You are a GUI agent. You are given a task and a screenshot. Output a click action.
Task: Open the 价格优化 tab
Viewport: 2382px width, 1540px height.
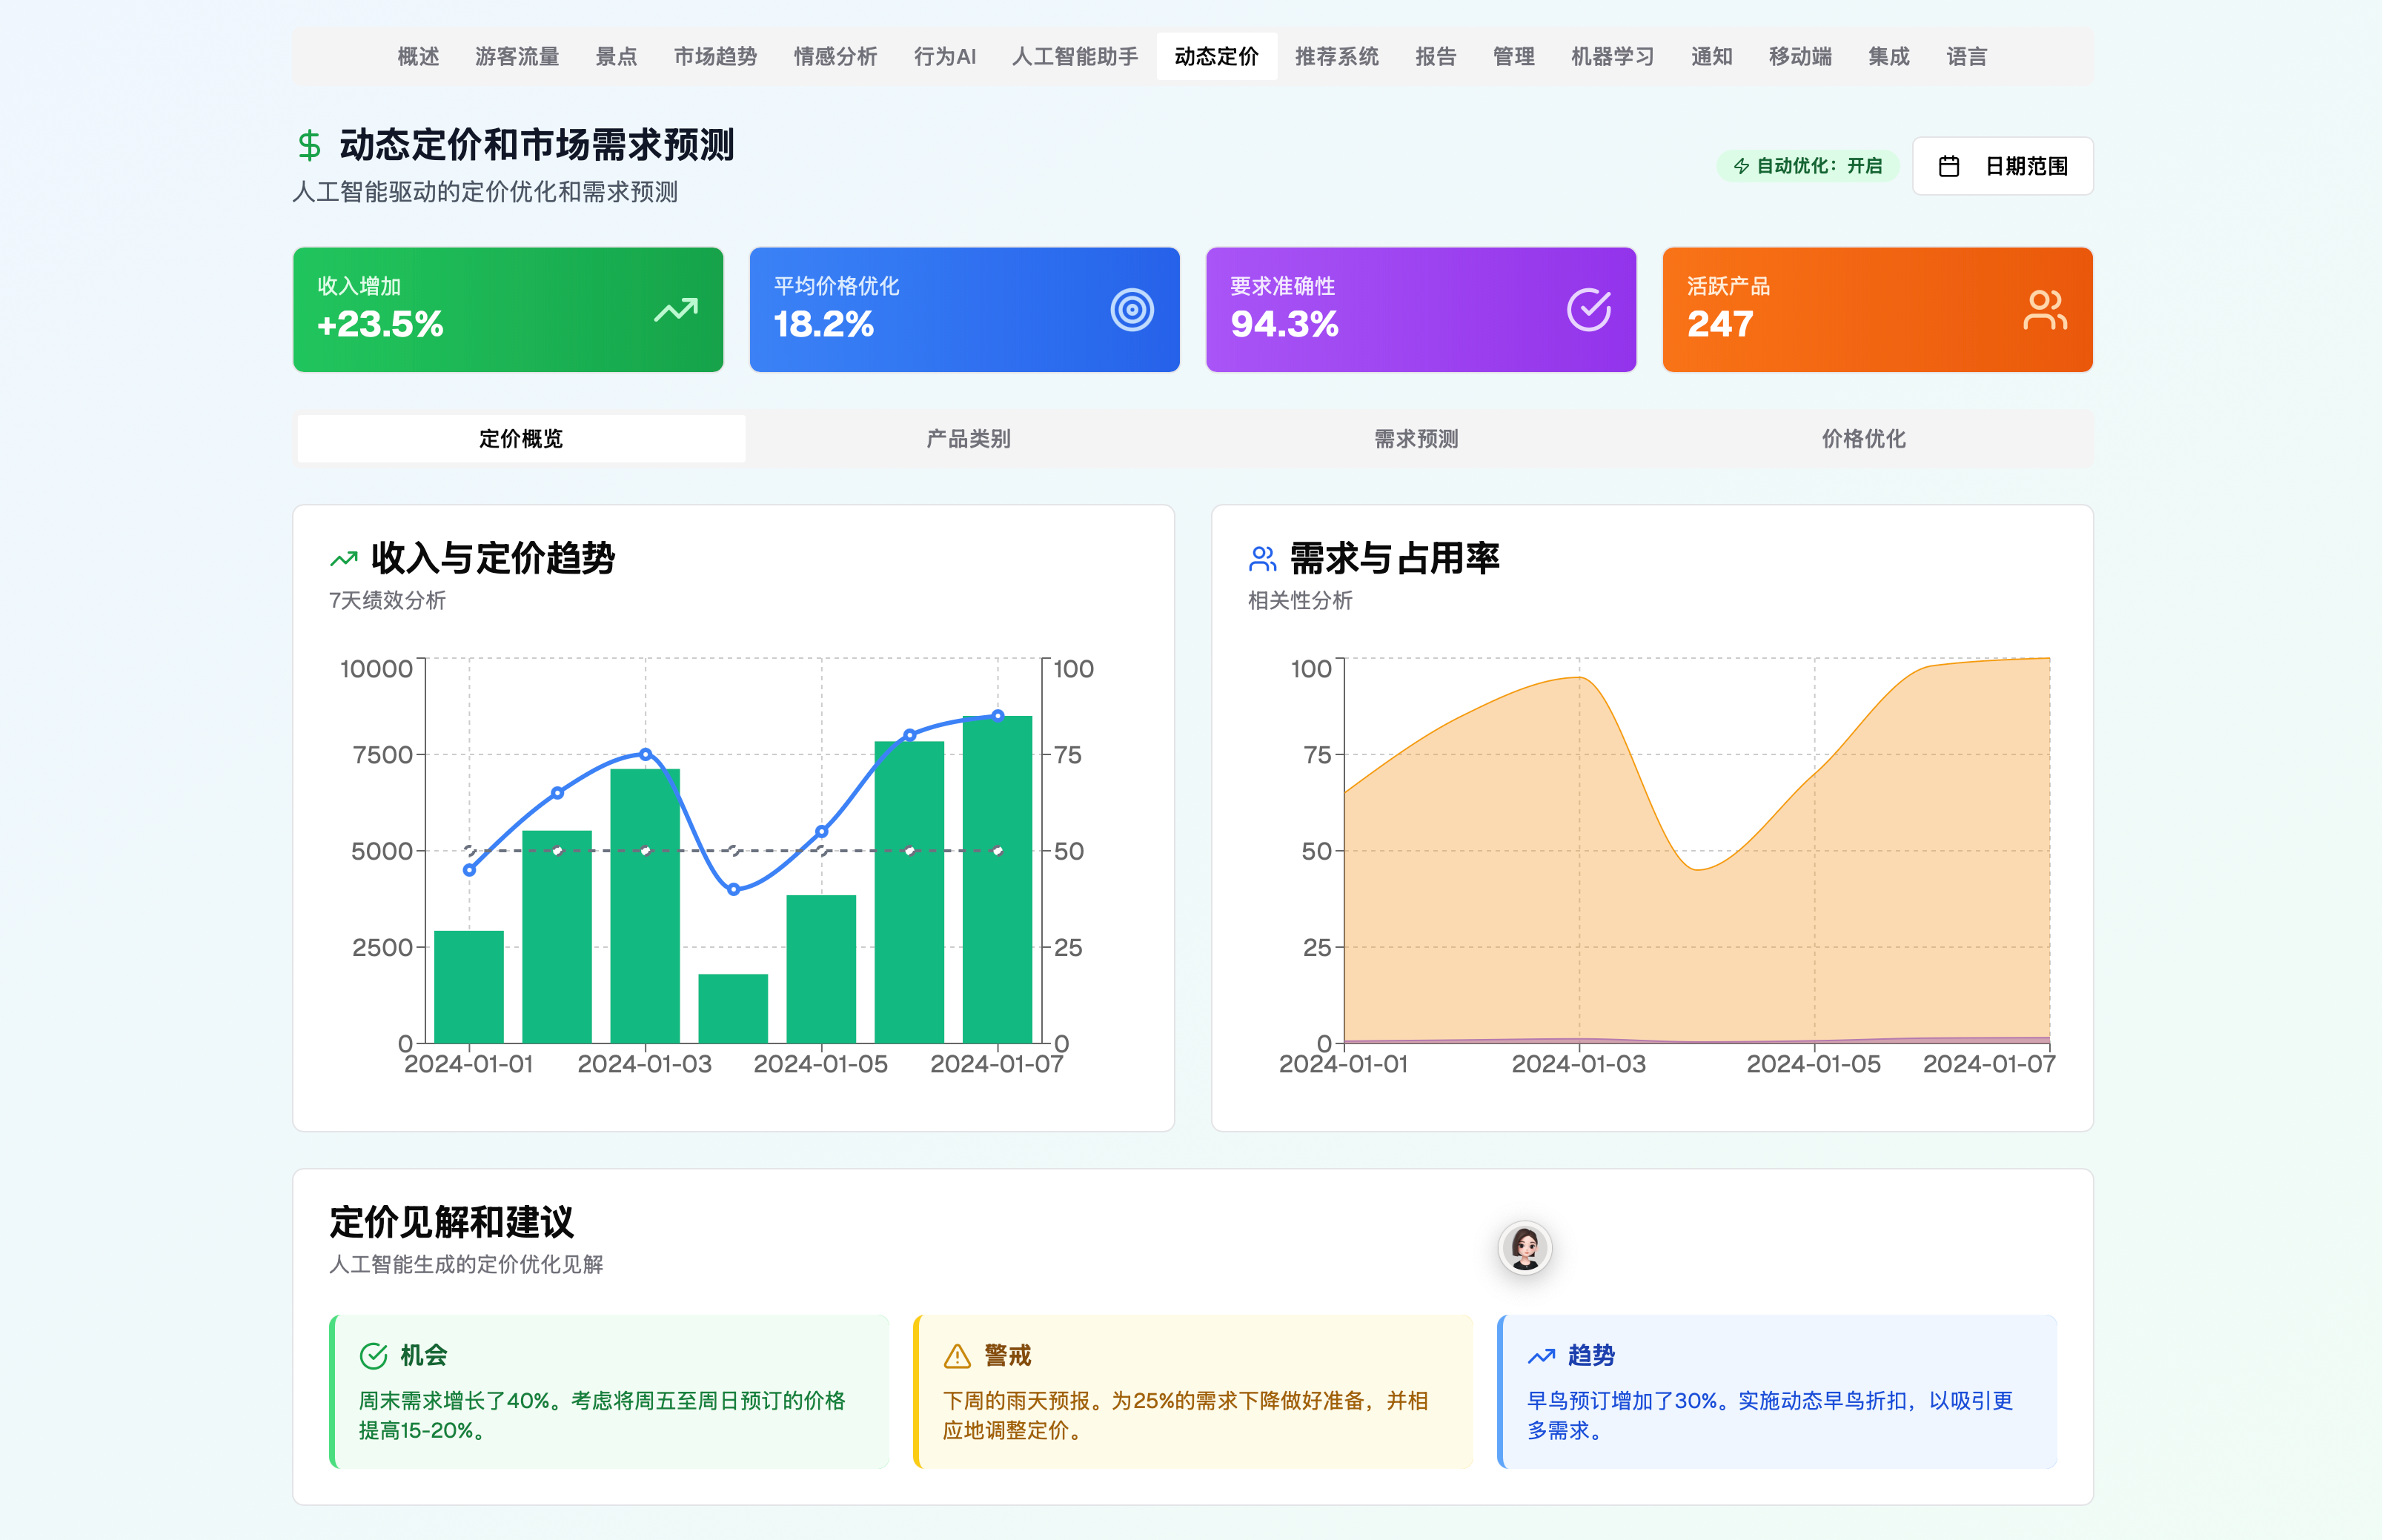1863,439
